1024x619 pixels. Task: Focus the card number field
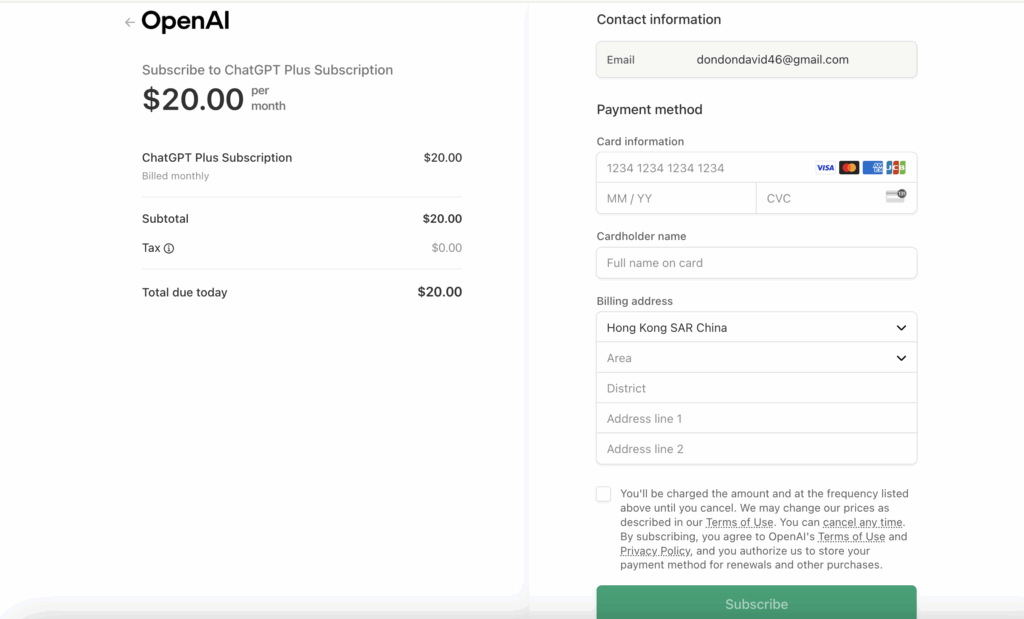tap(700, 168)
